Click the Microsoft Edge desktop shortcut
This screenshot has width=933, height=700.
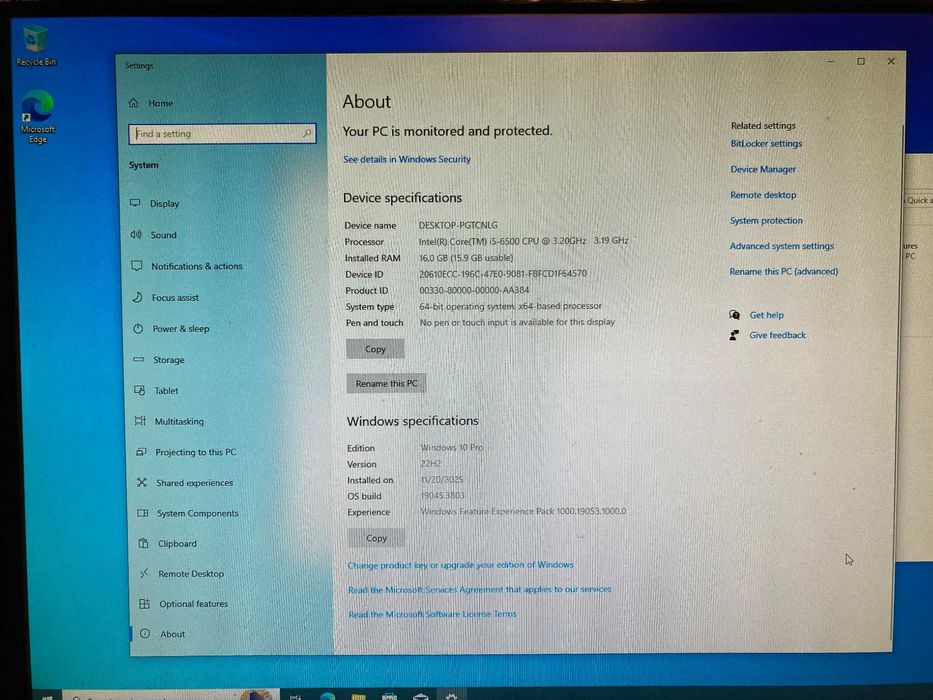tap(37, 117)
